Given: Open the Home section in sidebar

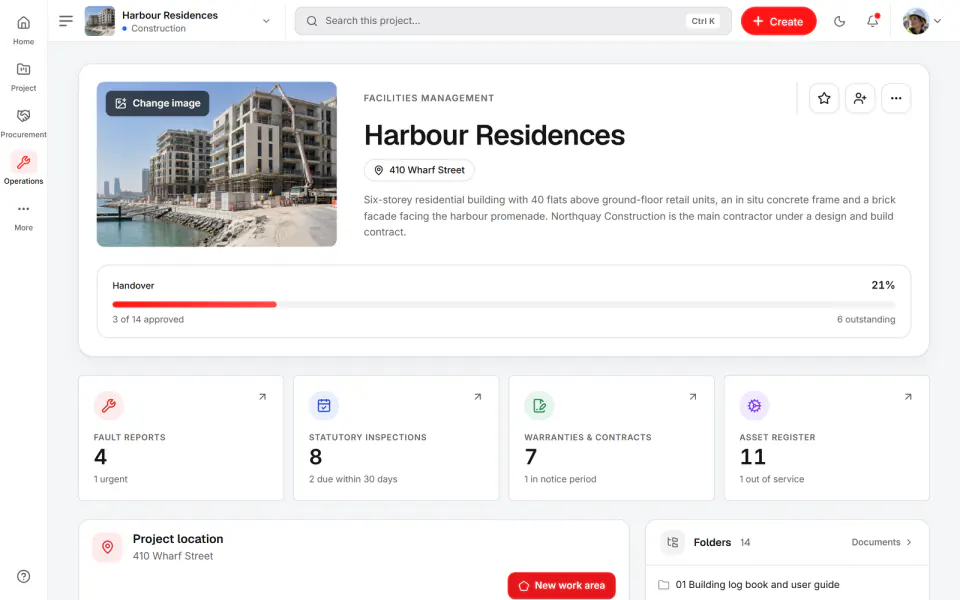Looking at the screenshot, I should coord(23,30).
